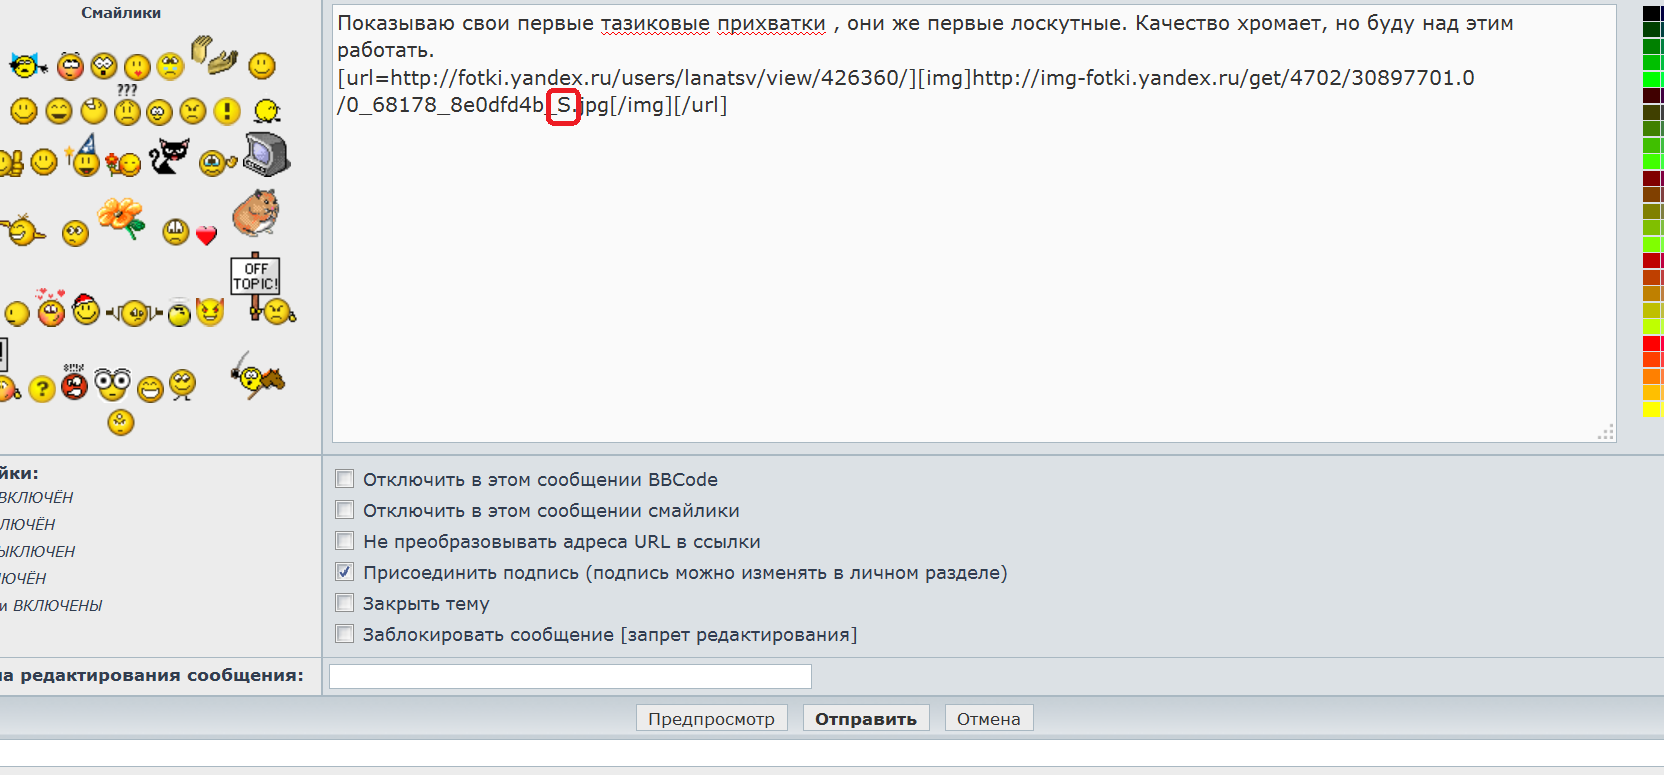Insert the crying smiley in top row
The image size is (1664, 775).
(171, 66)
